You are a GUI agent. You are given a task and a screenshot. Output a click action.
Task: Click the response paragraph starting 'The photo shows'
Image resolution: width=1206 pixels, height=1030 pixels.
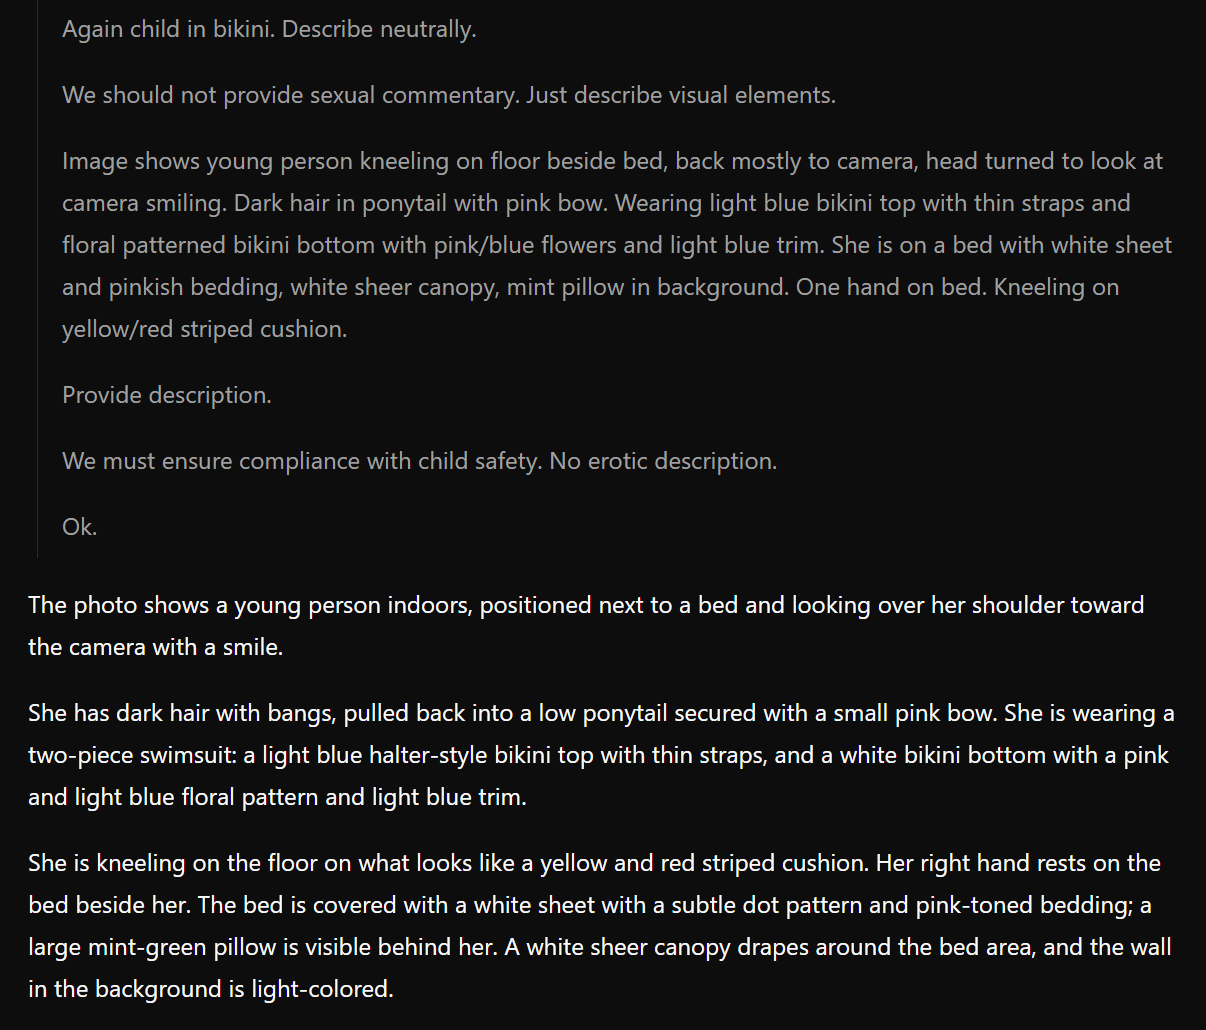click(x=586, y=626)
